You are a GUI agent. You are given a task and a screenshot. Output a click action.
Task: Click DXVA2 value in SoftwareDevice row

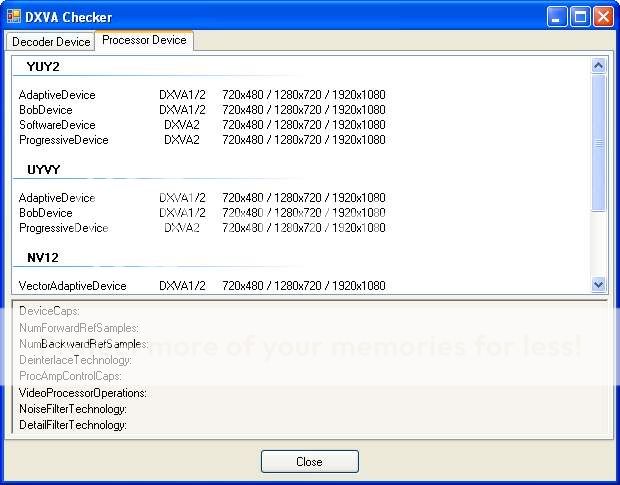pyautogui.click(x=182, y=125)
